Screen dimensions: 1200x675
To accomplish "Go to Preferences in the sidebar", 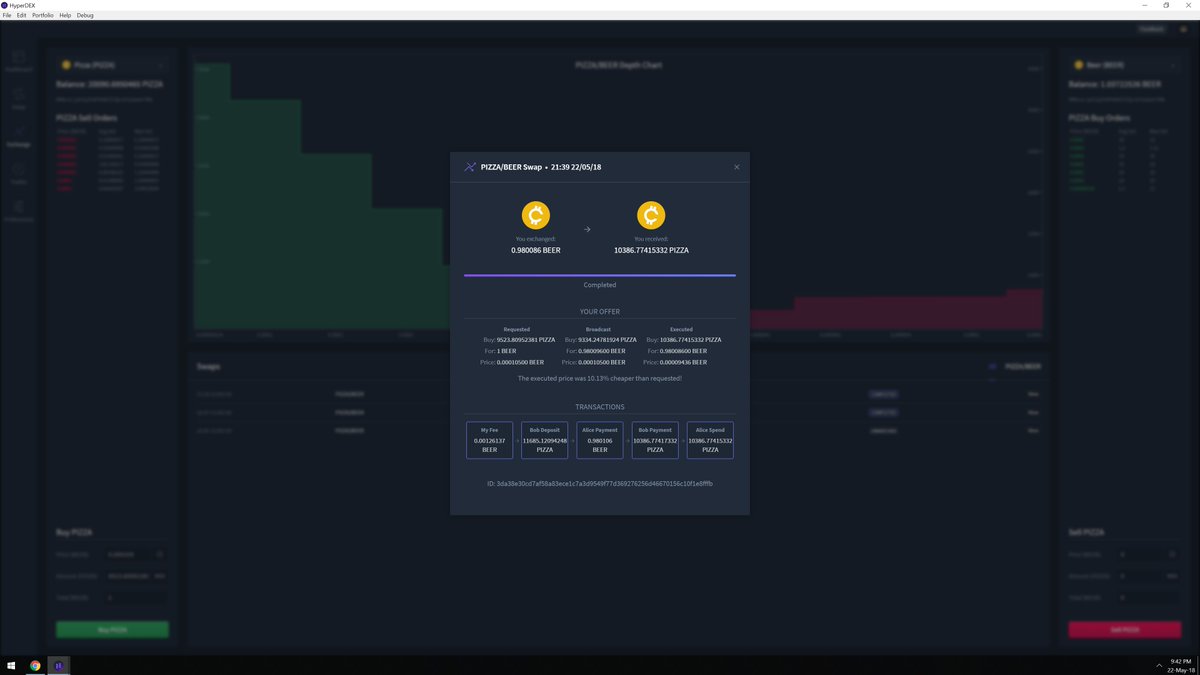I will point(19,210).
